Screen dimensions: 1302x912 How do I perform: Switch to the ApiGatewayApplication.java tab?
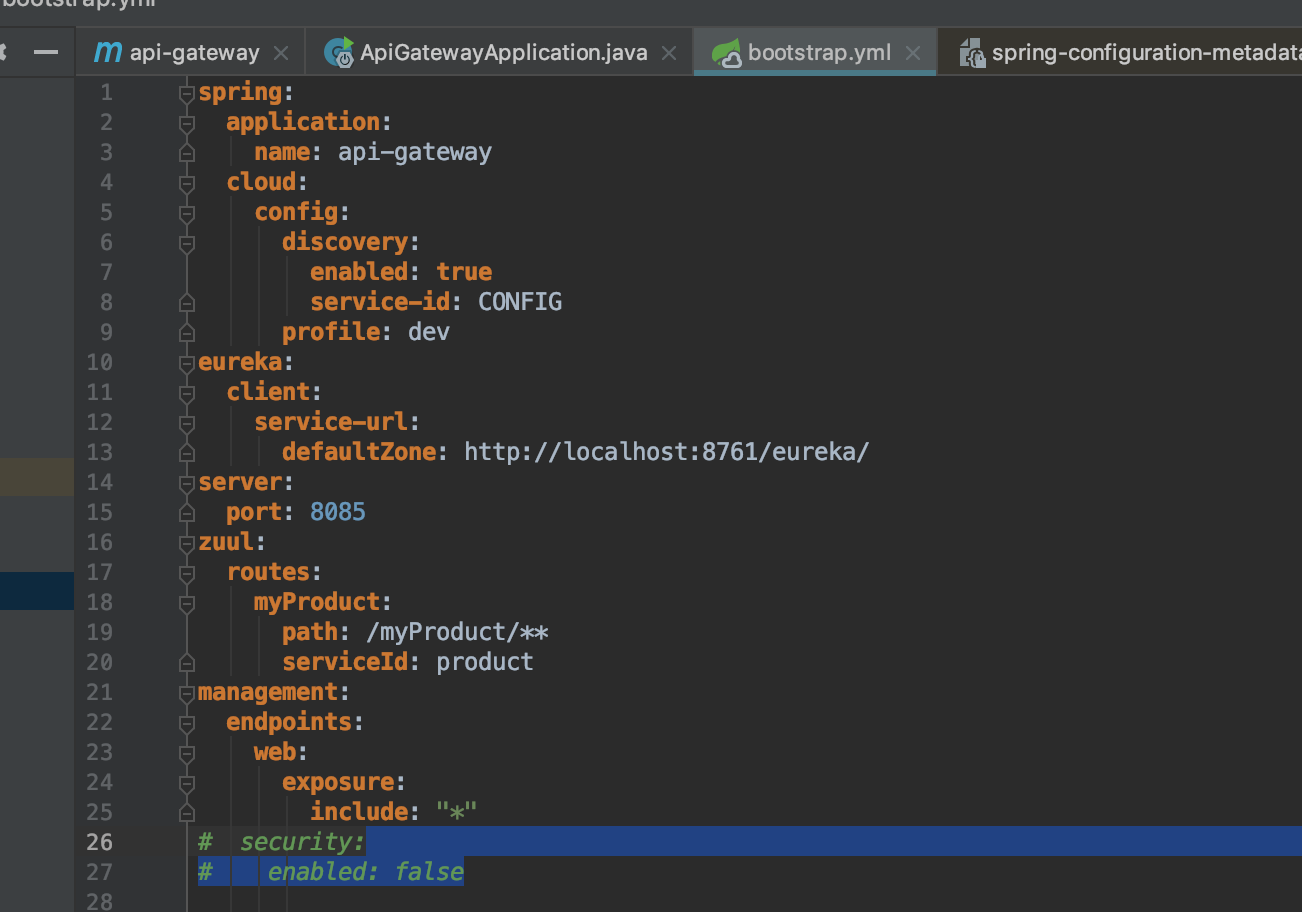click(x=503, y=53)
